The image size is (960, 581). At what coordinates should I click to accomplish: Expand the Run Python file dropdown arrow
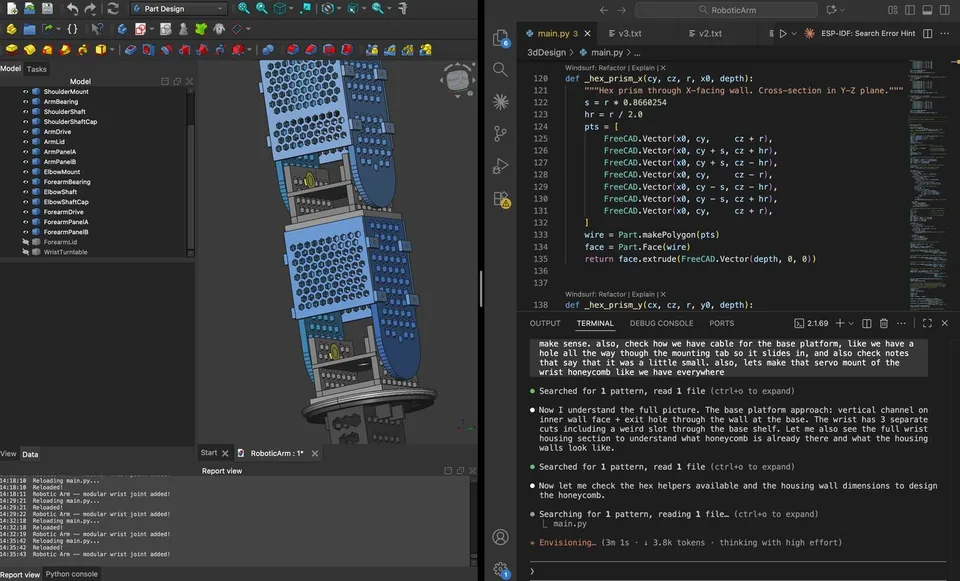793,34
